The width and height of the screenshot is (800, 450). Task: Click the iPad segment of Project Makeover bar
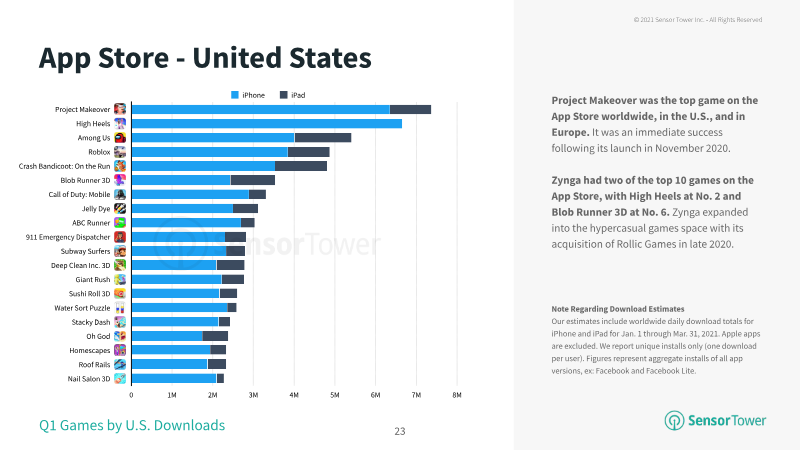pos(410,109)
